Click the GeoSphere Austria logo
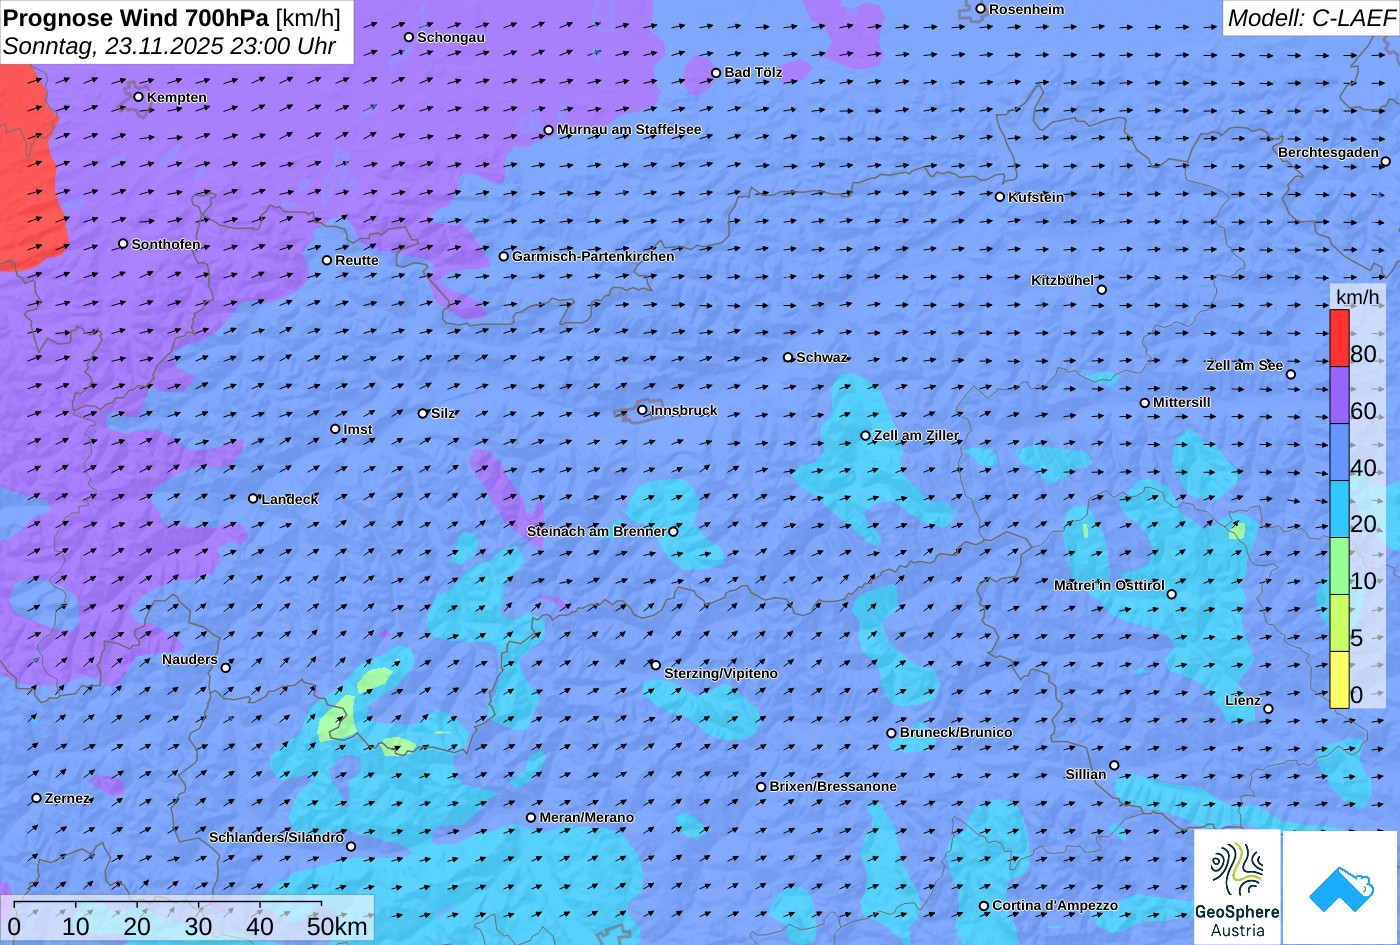The width and height of the screenshot is (1400, 945). 1237,887
